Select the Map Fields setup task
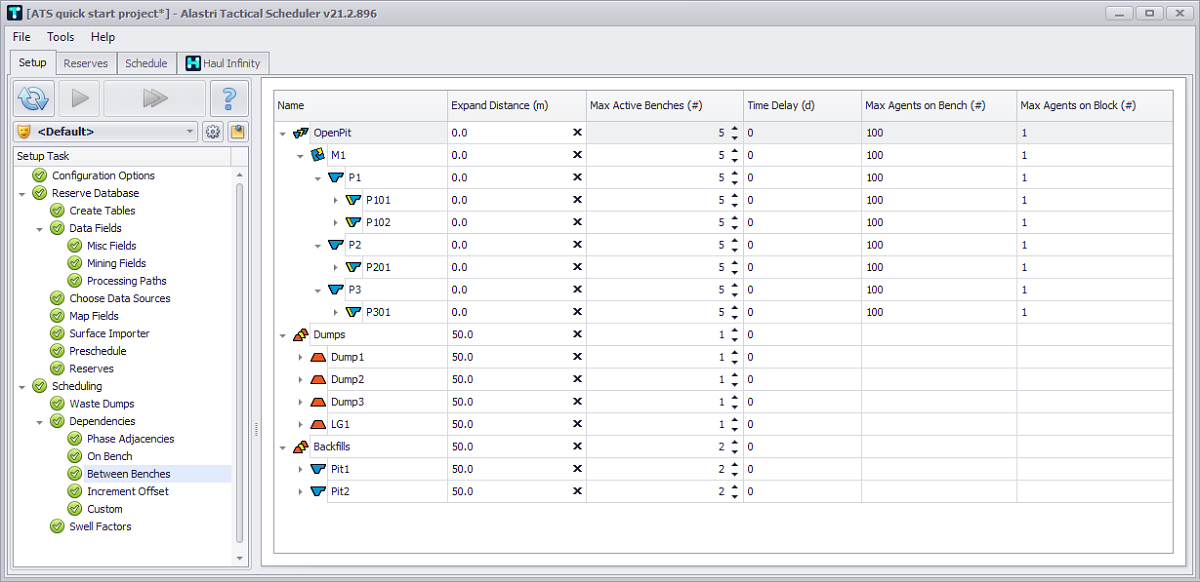 (x=94, y=316)
